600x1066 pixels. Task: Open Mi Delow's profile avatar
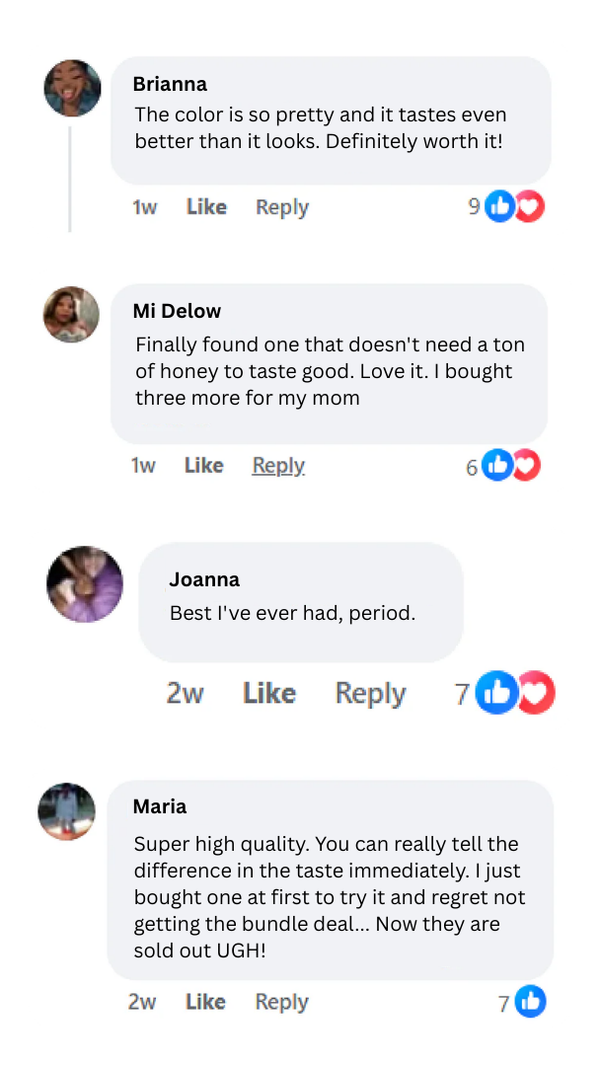71,315
